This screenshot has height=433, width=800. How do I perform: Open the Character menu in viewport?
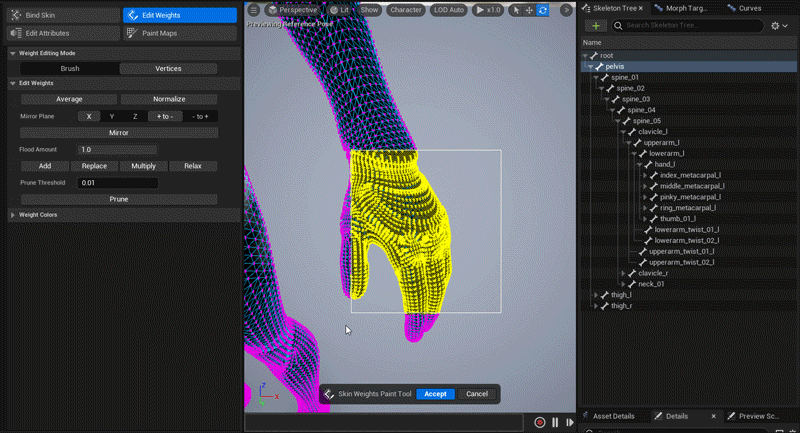point(406,10)
